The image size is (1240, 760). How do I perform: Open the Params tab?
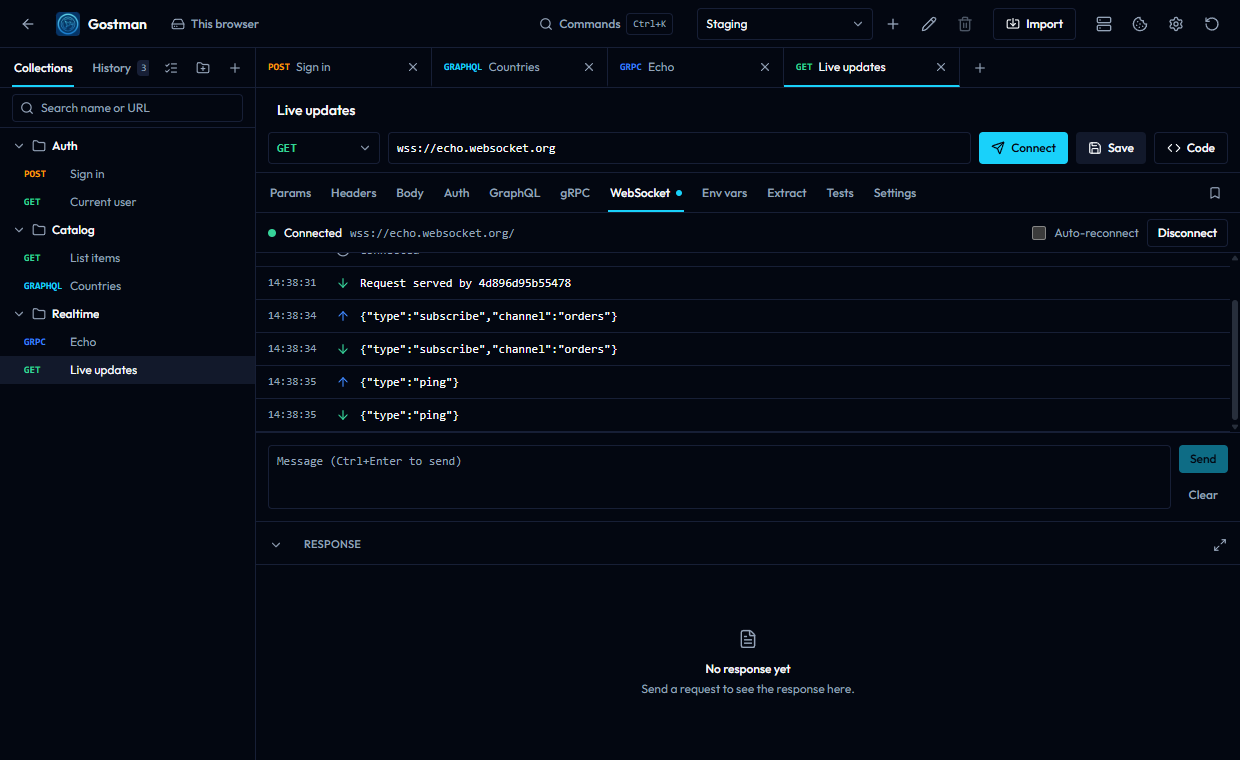[x=290, y=193]
